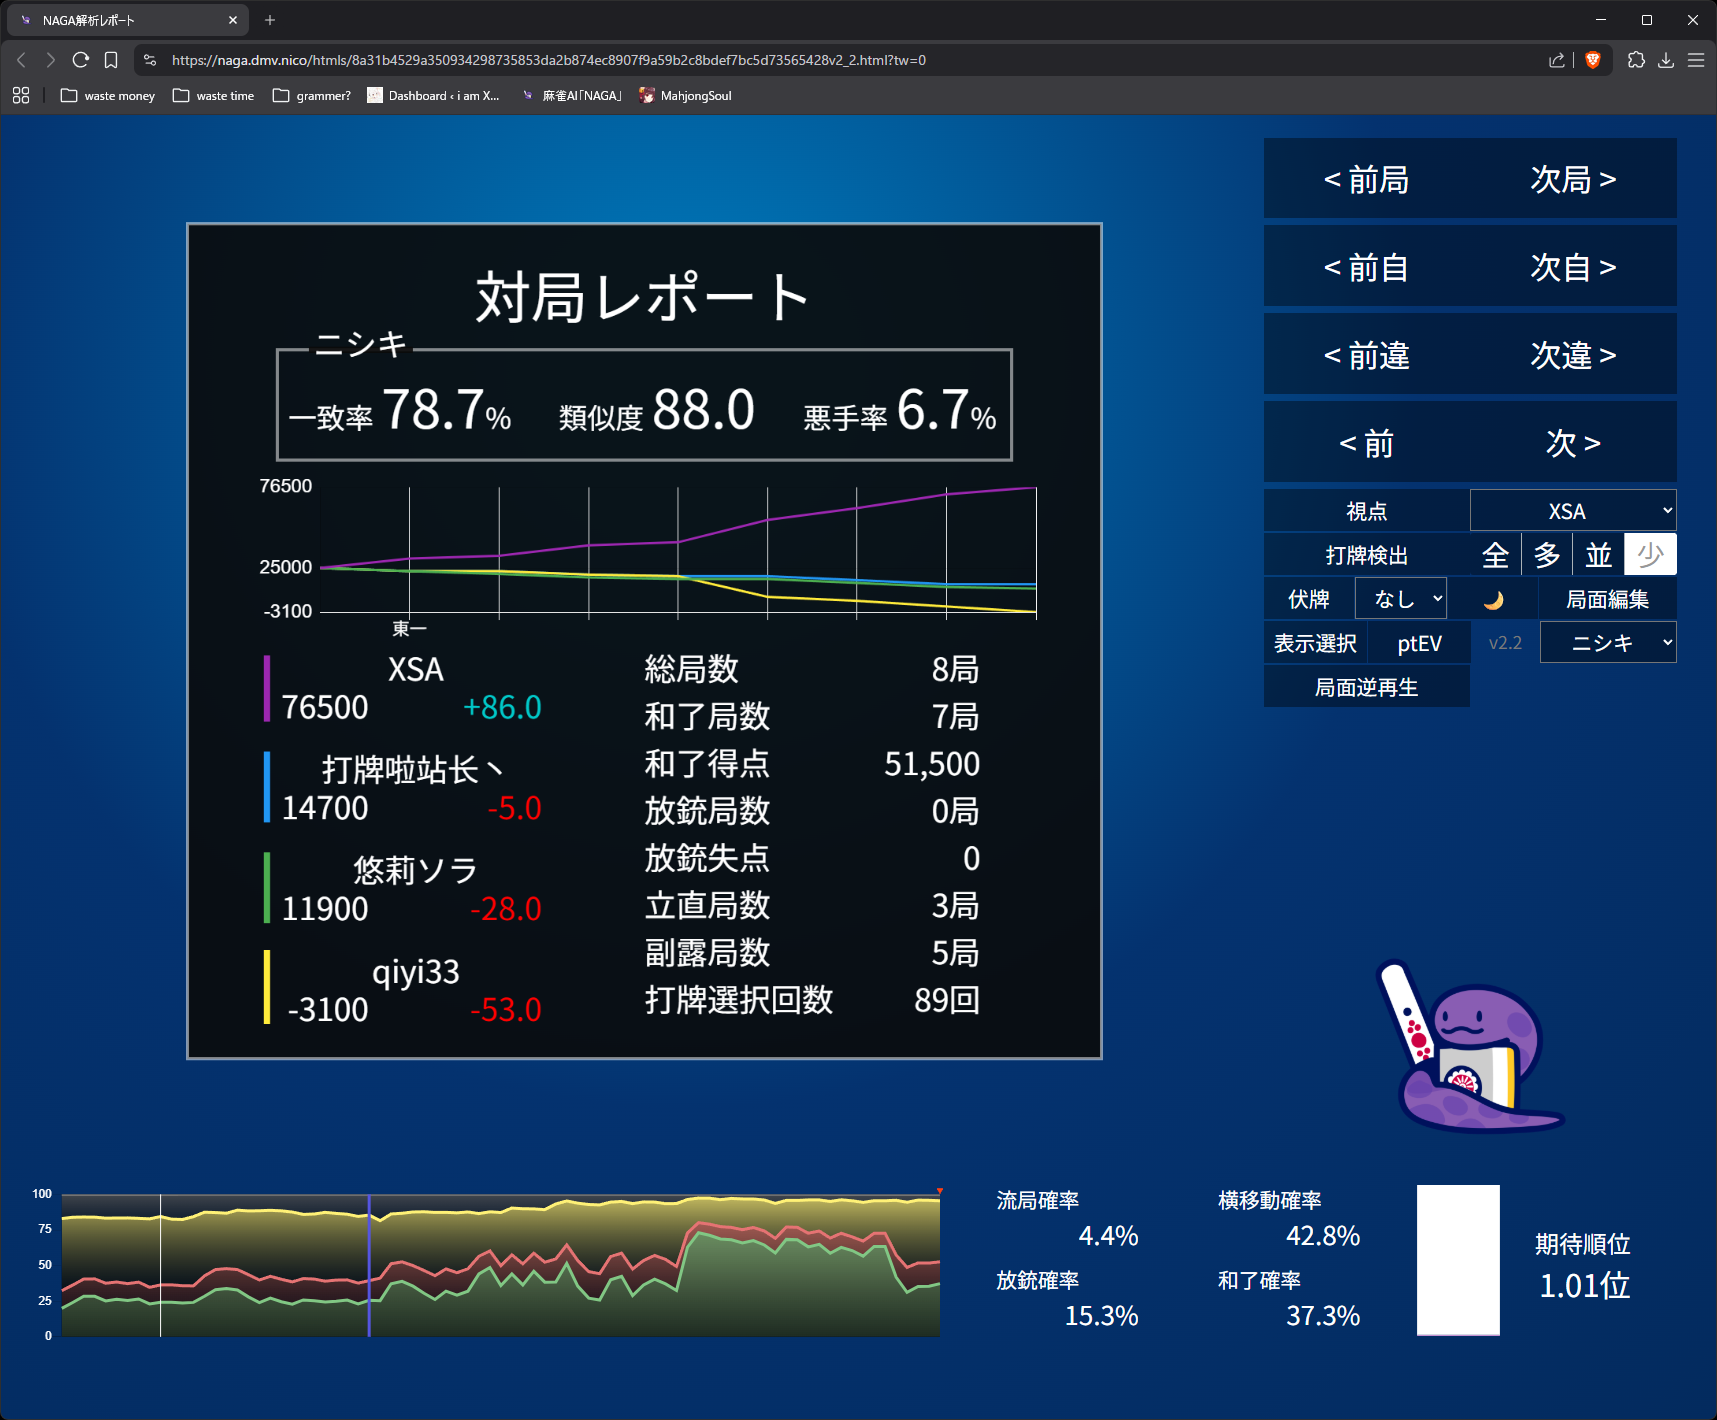Click the bookmark page icon
1717x1420 pixels.
[x=111, y=60]
